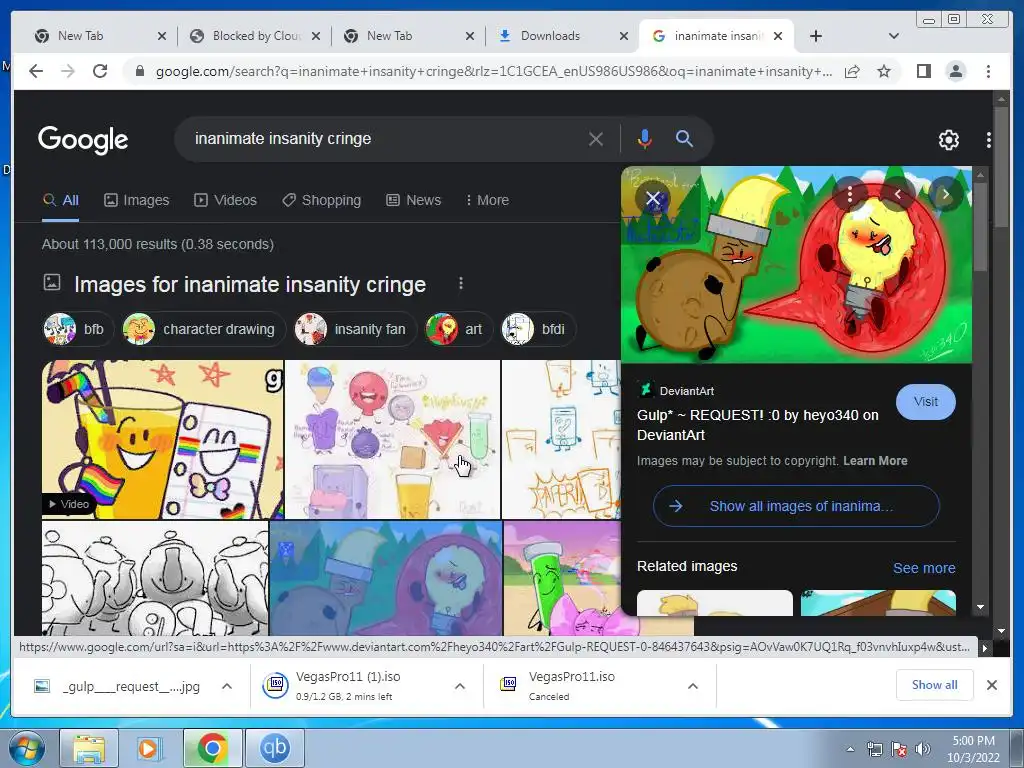The image size is (1024, 768).
Task: Filter images by the bfdi chip
Action: [x=537, y=329]
